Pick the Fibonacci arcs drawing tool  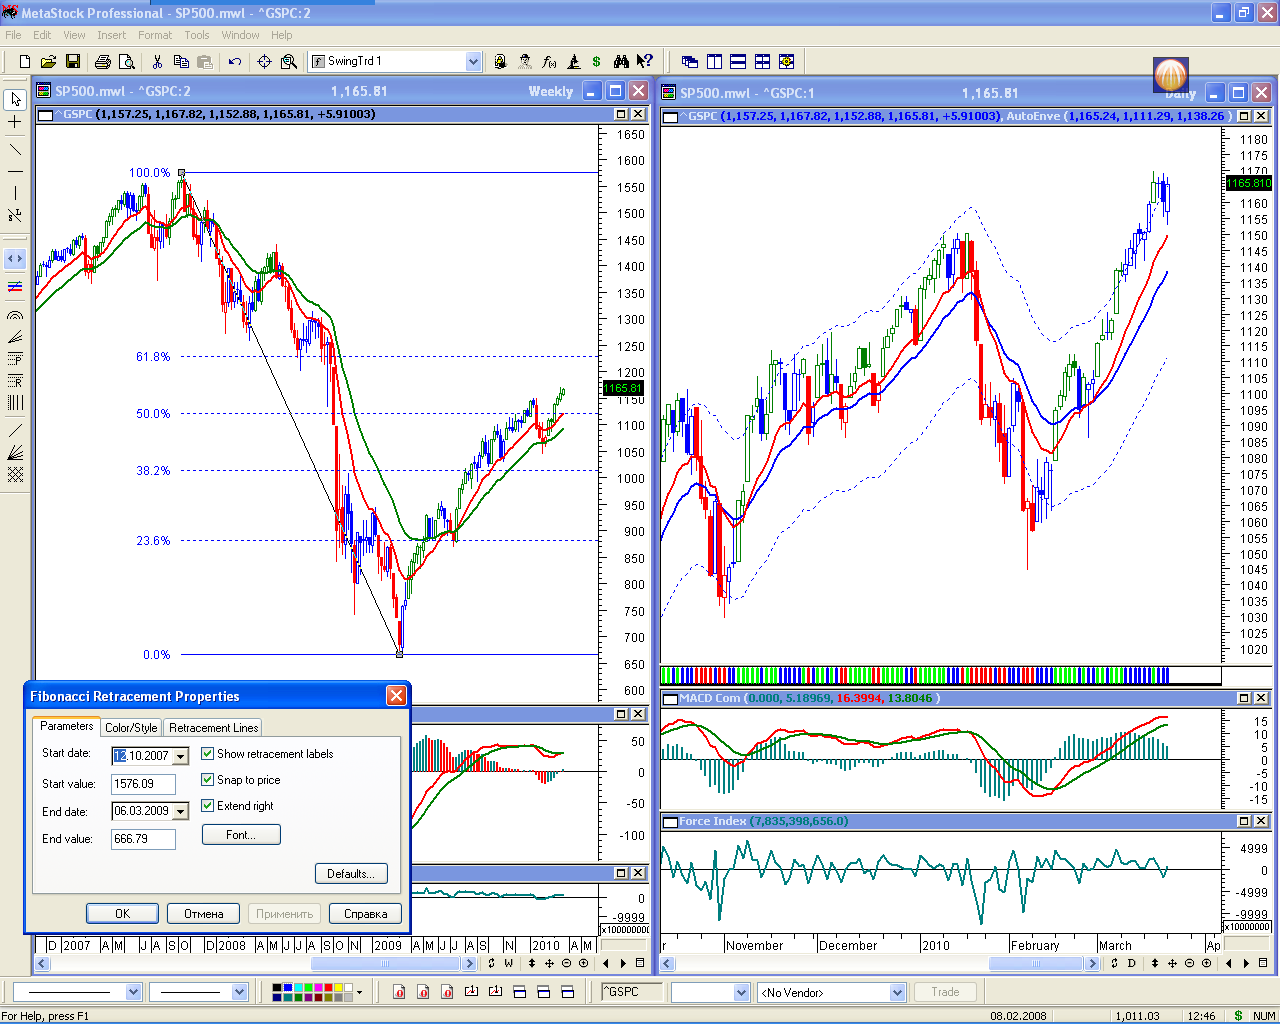click(x=15, y=315)
